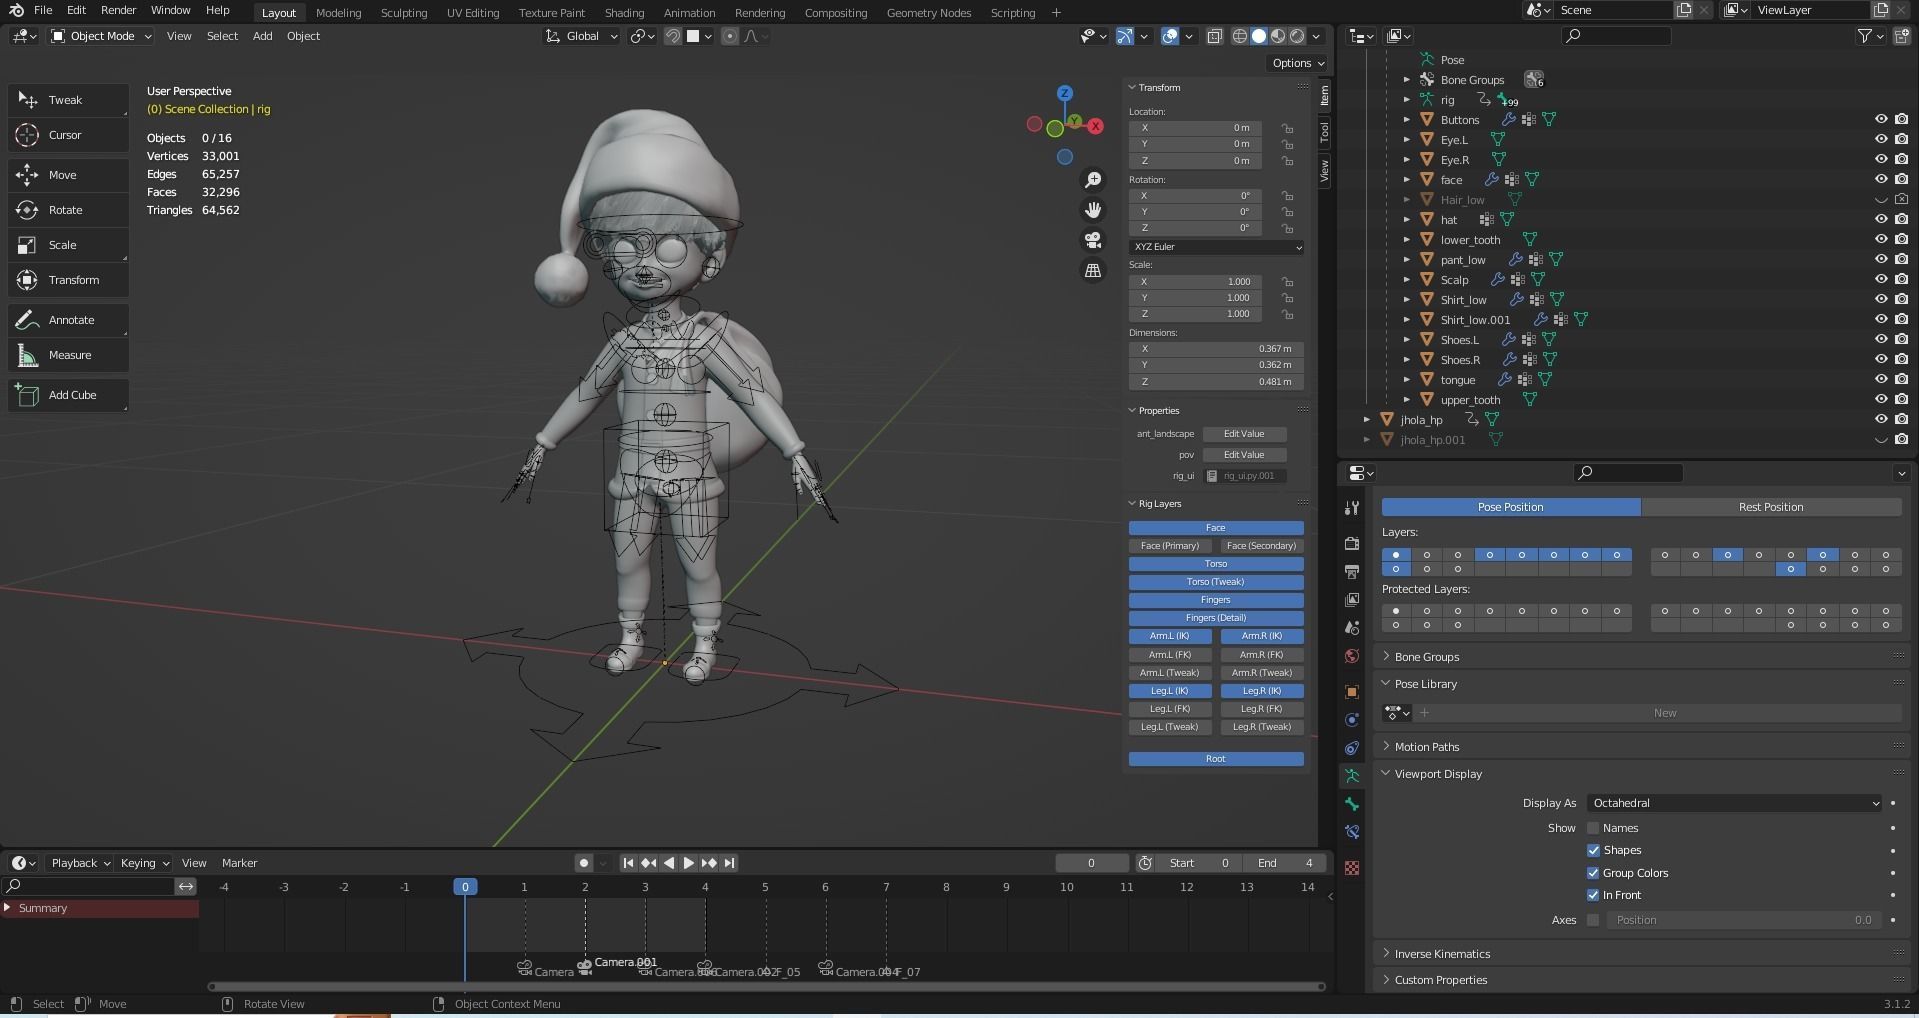Viewport: 1919px width, 1018px height.
Task: Click the viewport zoom magnifier icon
Action: pyautogui.click(x=1093, y=180)
